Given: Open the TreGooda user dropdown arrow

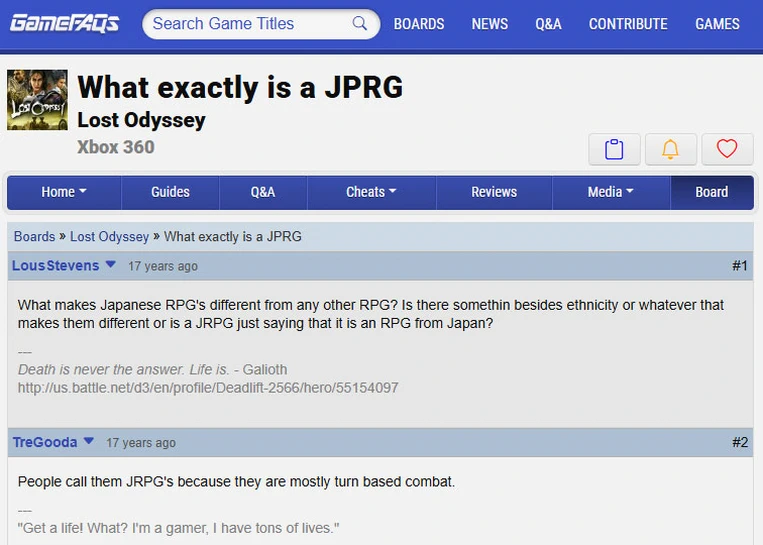Looking at the screenshot, I should (x=89, y=441).
